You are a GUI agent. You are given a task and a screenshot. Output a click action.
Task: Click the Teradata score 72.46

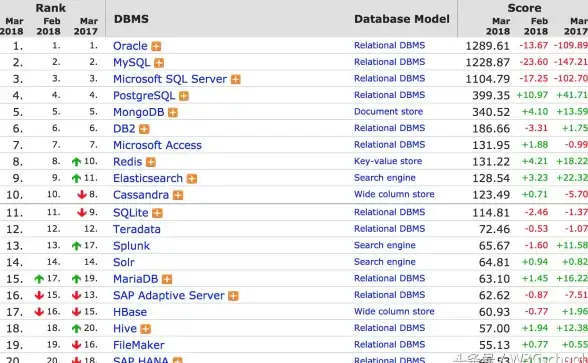(x=494, y=229)
